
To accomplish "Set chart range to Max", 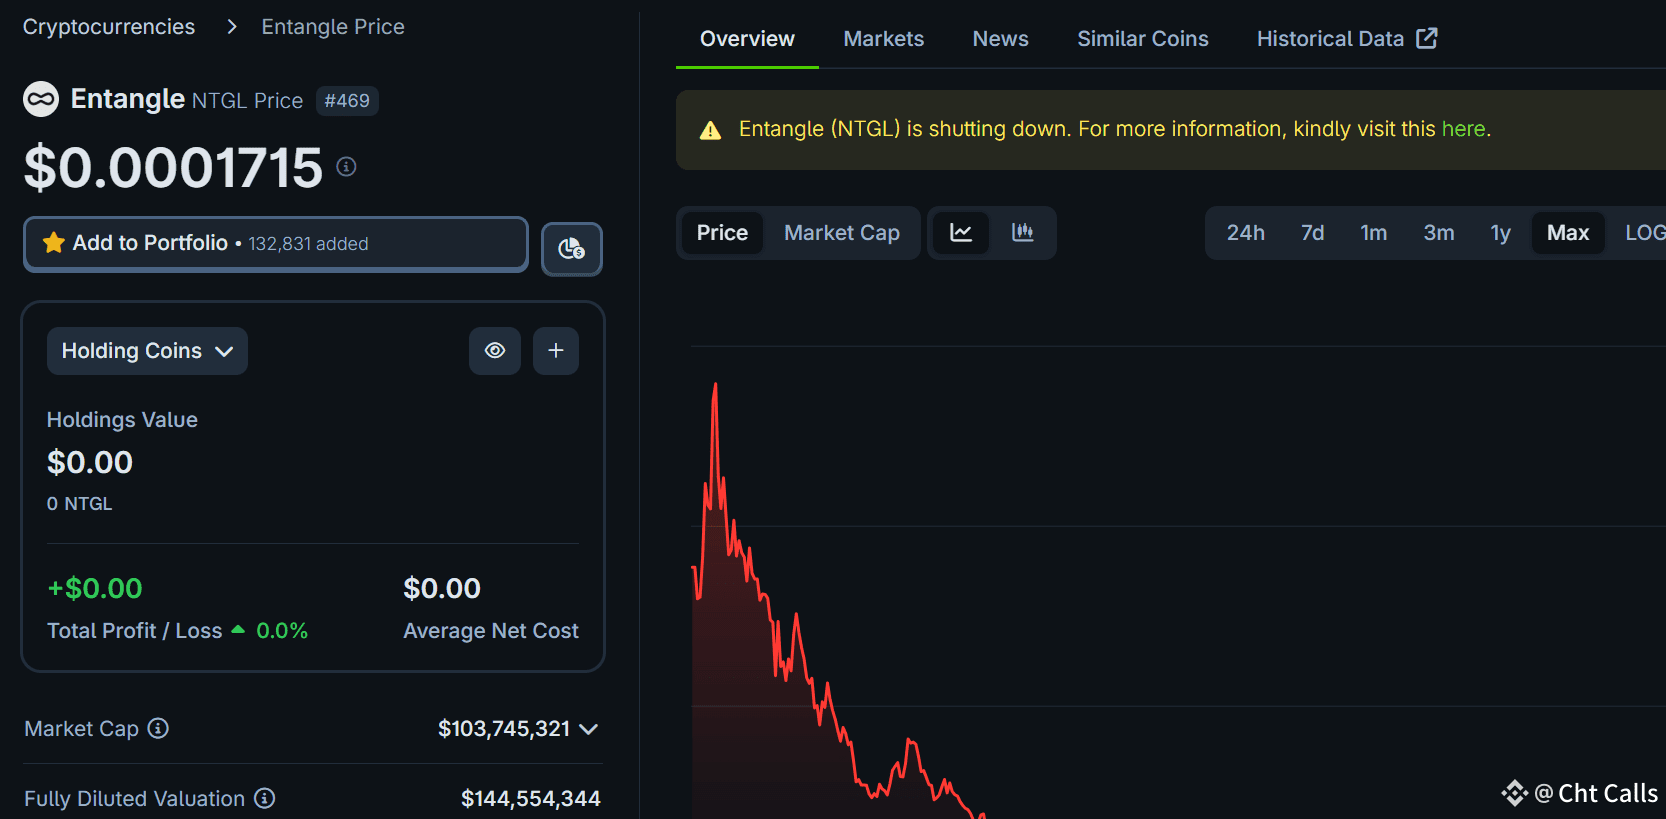I will (x=1568, y=233).
